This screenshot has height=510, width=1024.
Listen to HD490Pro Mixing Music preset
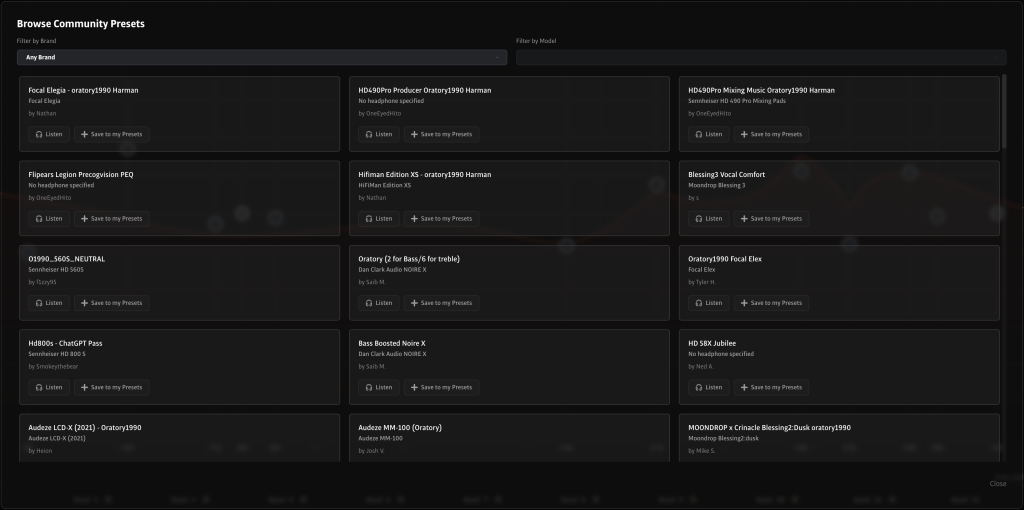(x=709, y=135)
